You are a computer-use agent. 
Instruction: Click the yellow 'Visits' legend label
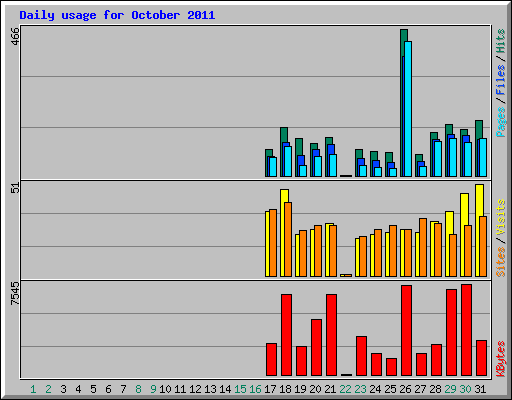pyautogui.click(x=501, y=217)
